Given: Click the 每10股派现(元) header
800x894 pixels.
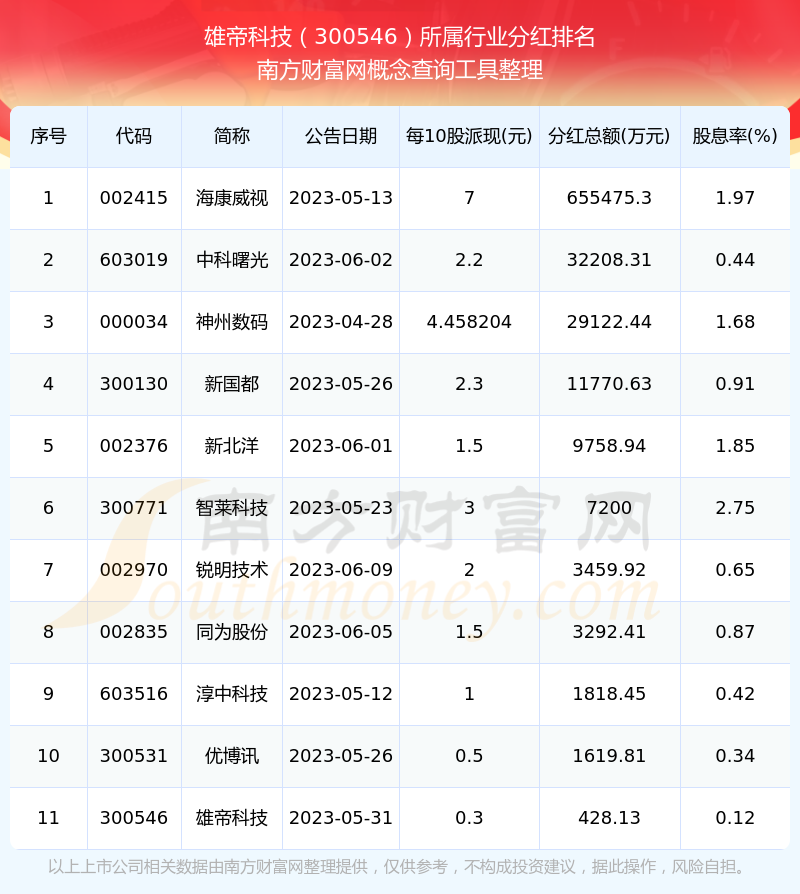Looking at the screenshot, I should 469,136.
